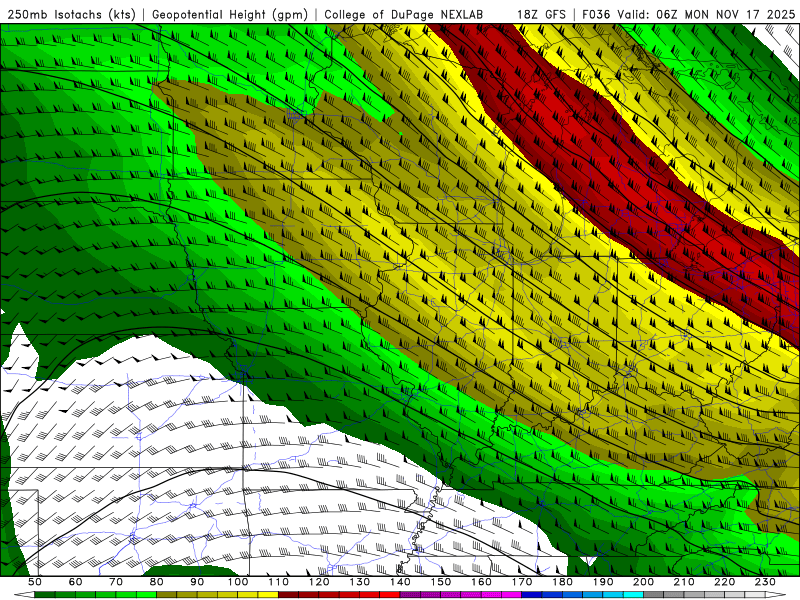Click the 210 value on the colorbar scale

pyautogui.click(x=684, y=582)
